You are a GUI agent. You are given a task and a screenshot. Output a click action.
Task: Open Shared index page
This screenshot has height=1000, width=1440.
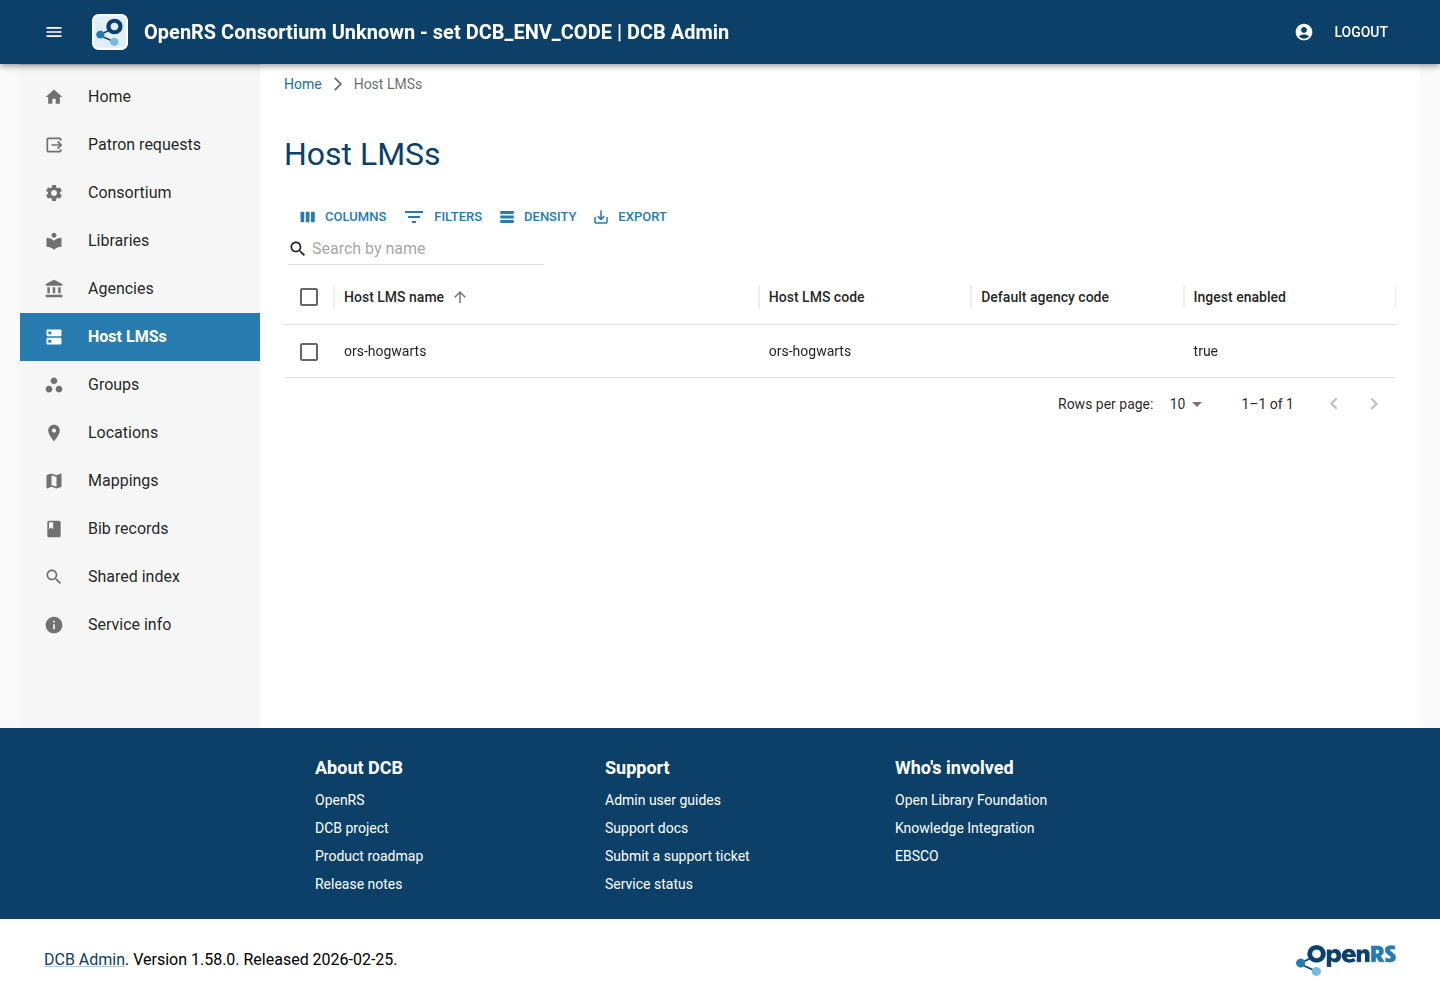click(140, 577)
